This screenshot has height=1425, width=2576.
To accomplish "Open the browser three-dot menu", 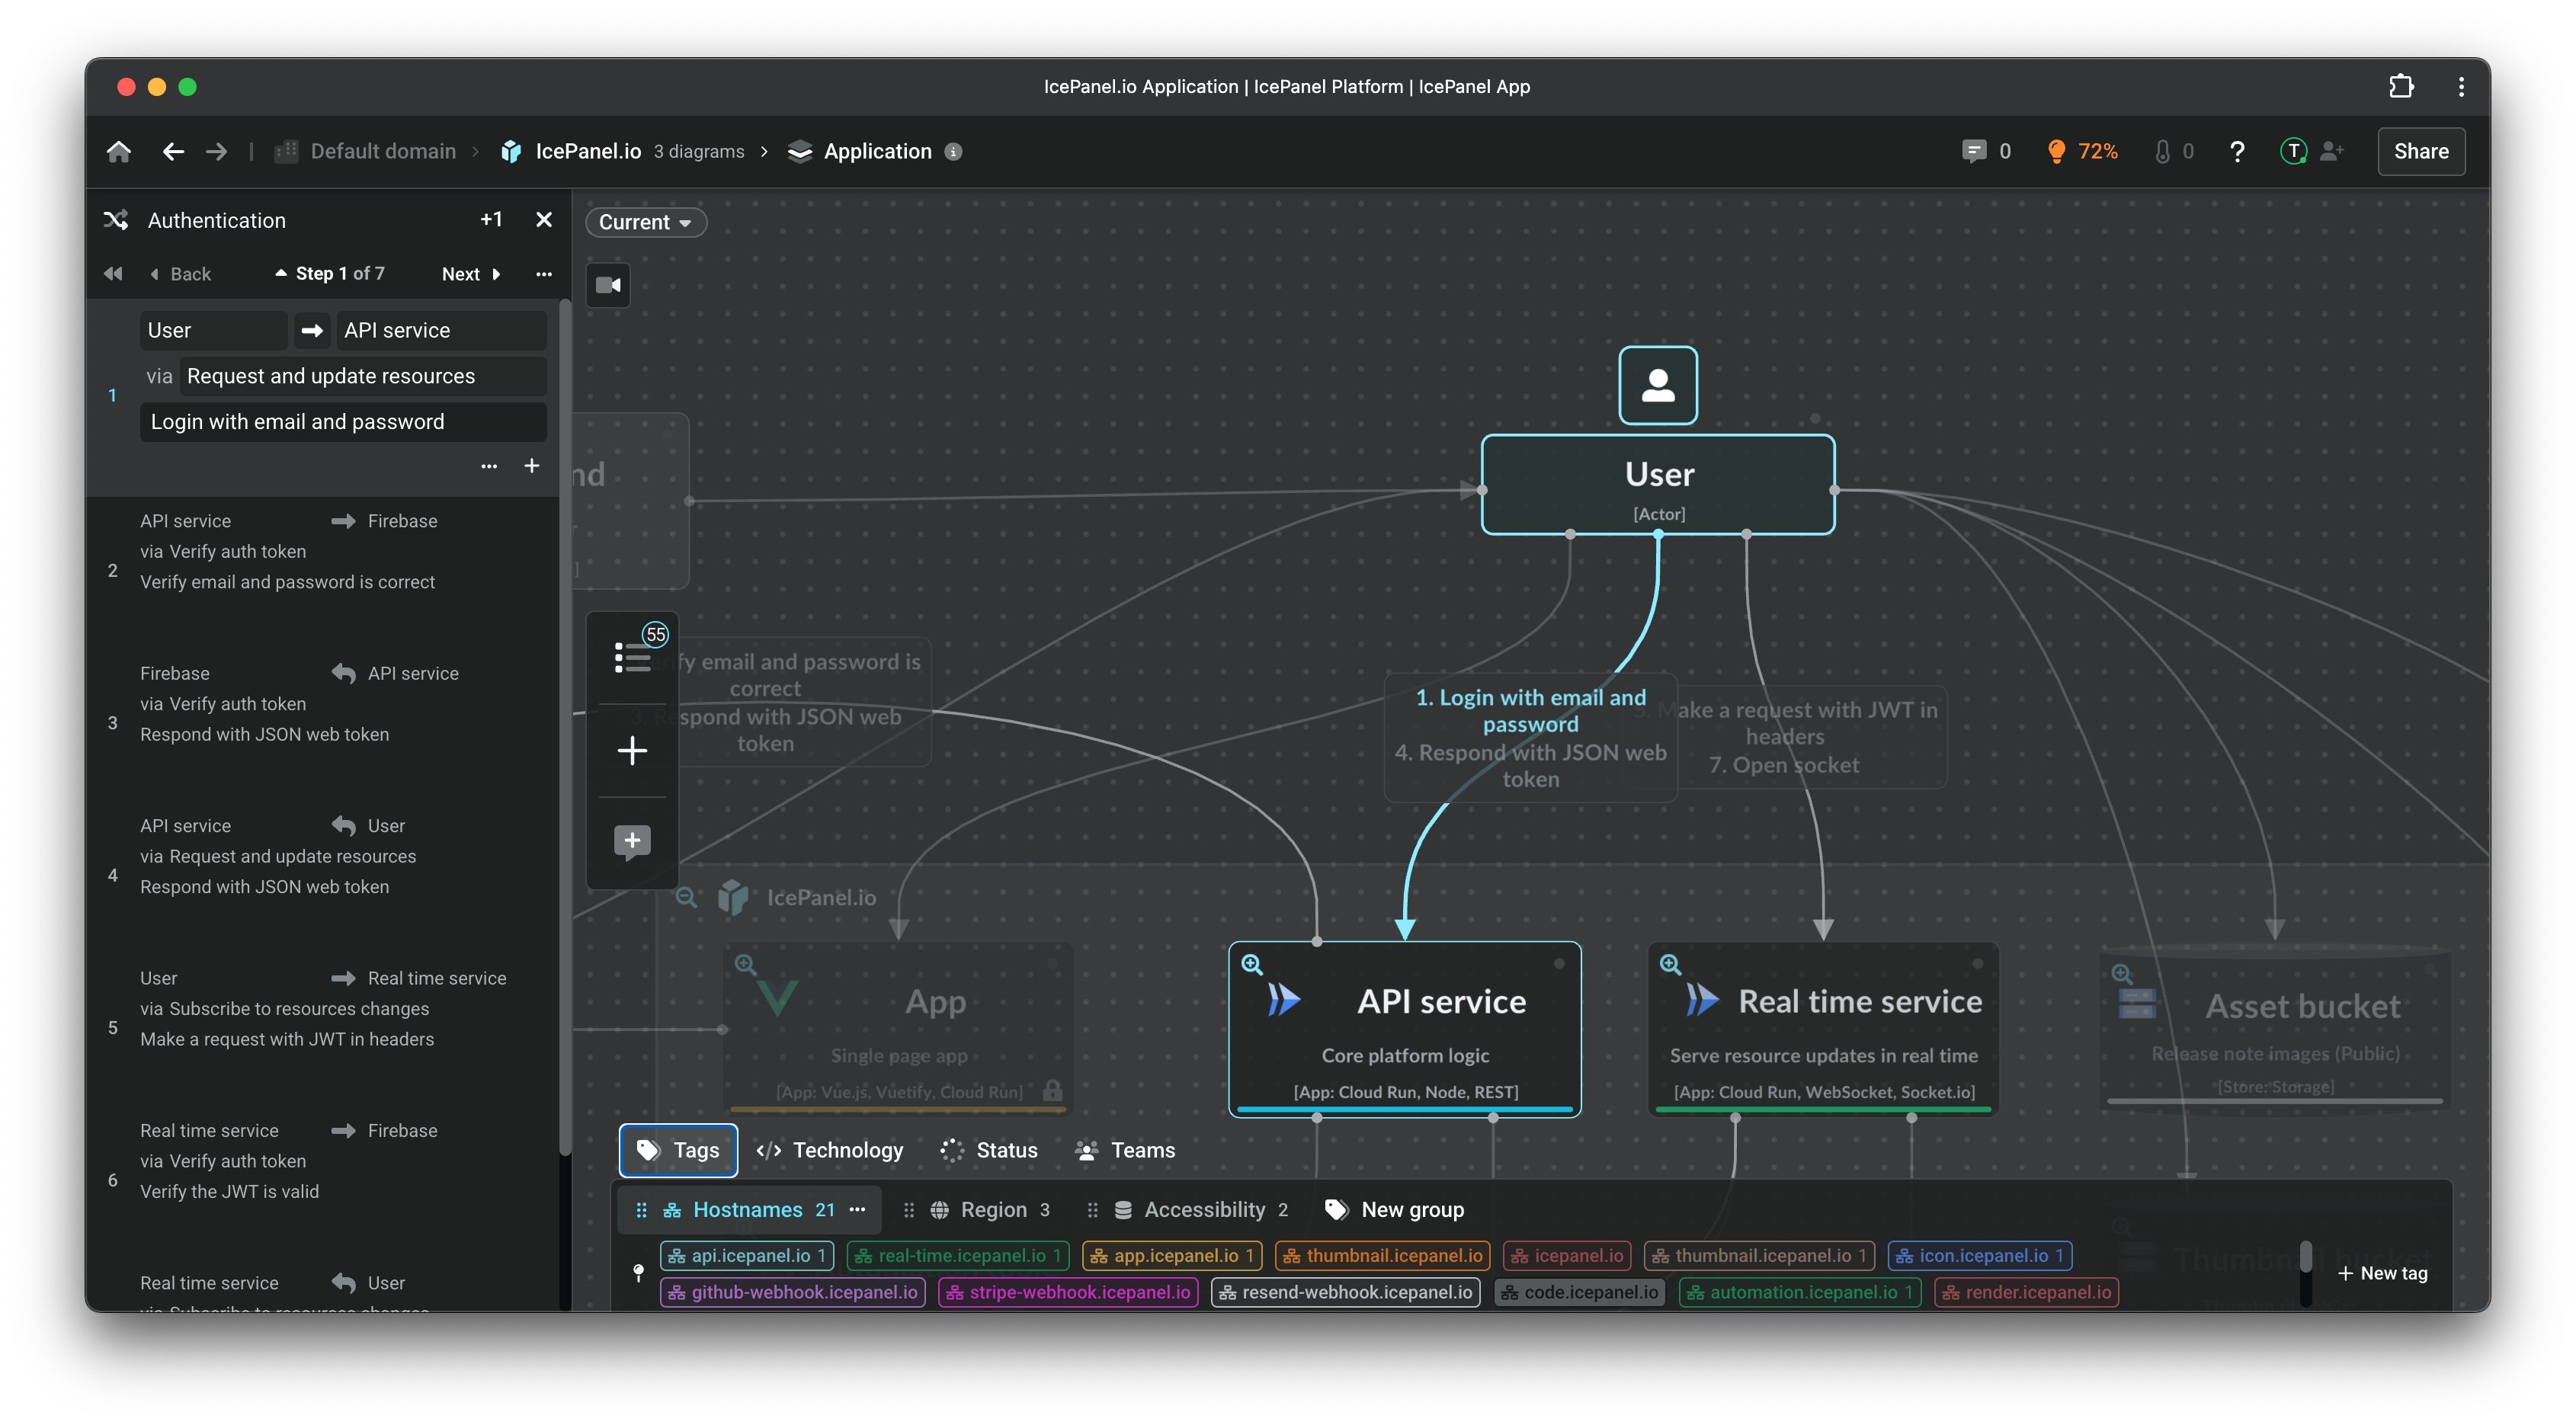I will click(x=2460, y=87).
